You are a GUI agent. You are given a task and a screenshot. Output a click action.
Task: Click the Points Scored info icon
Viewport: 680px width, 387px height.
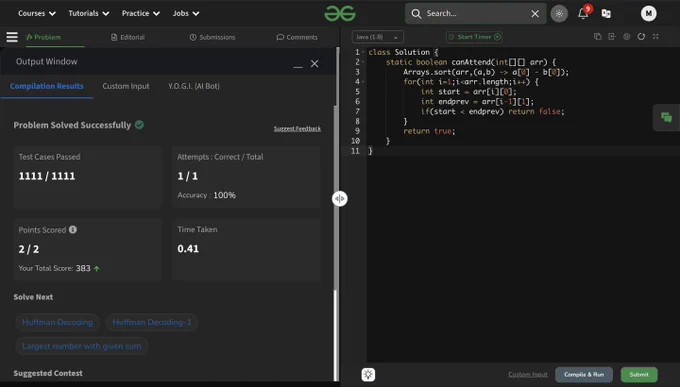73,230
